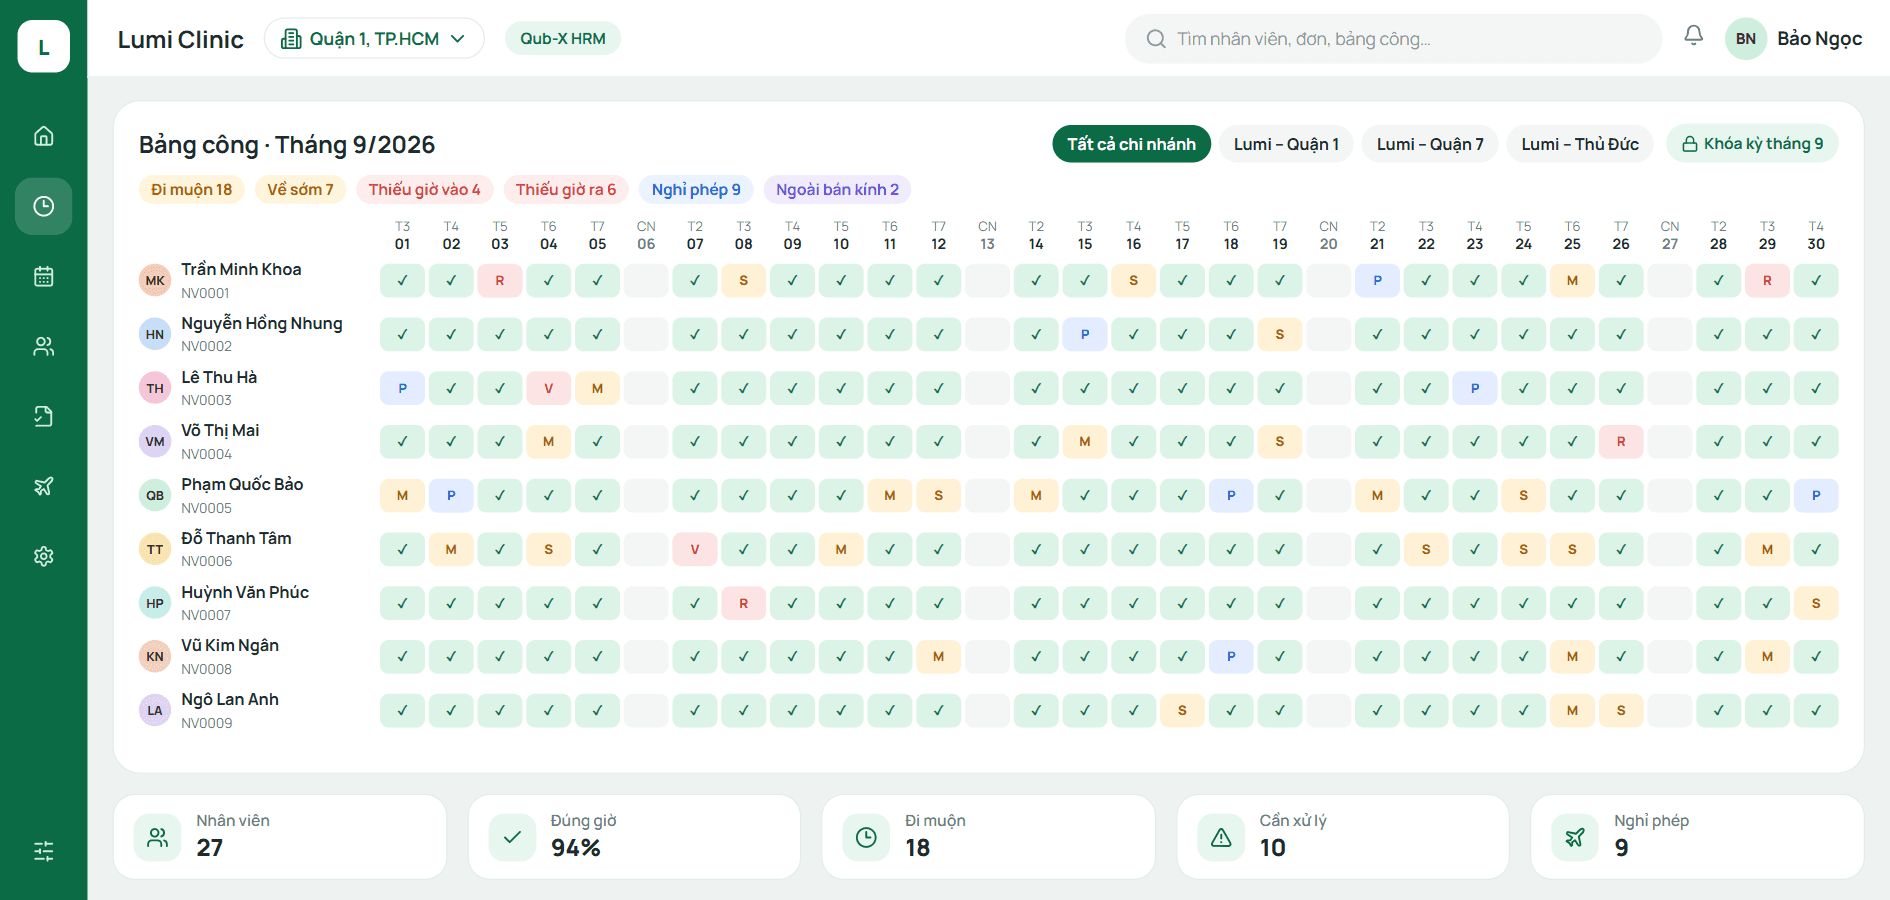The height and width of the screenshot is (900, 1890).
Task: Click the Lumi Clinic L logo
Action: point(43,46)
